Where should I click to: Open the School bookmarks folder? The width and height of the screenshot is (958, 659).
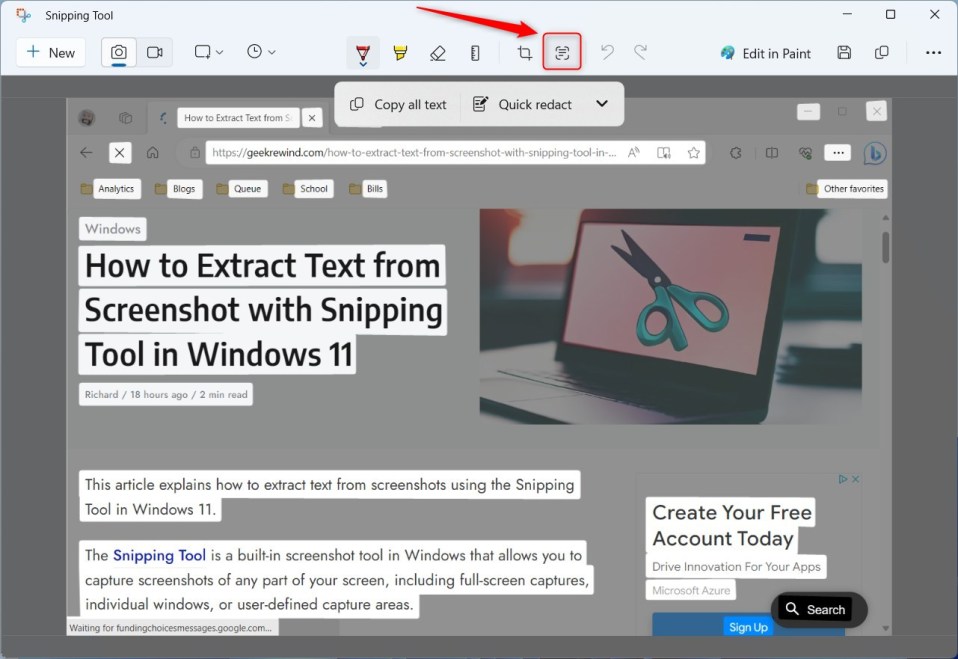[307, 189]
